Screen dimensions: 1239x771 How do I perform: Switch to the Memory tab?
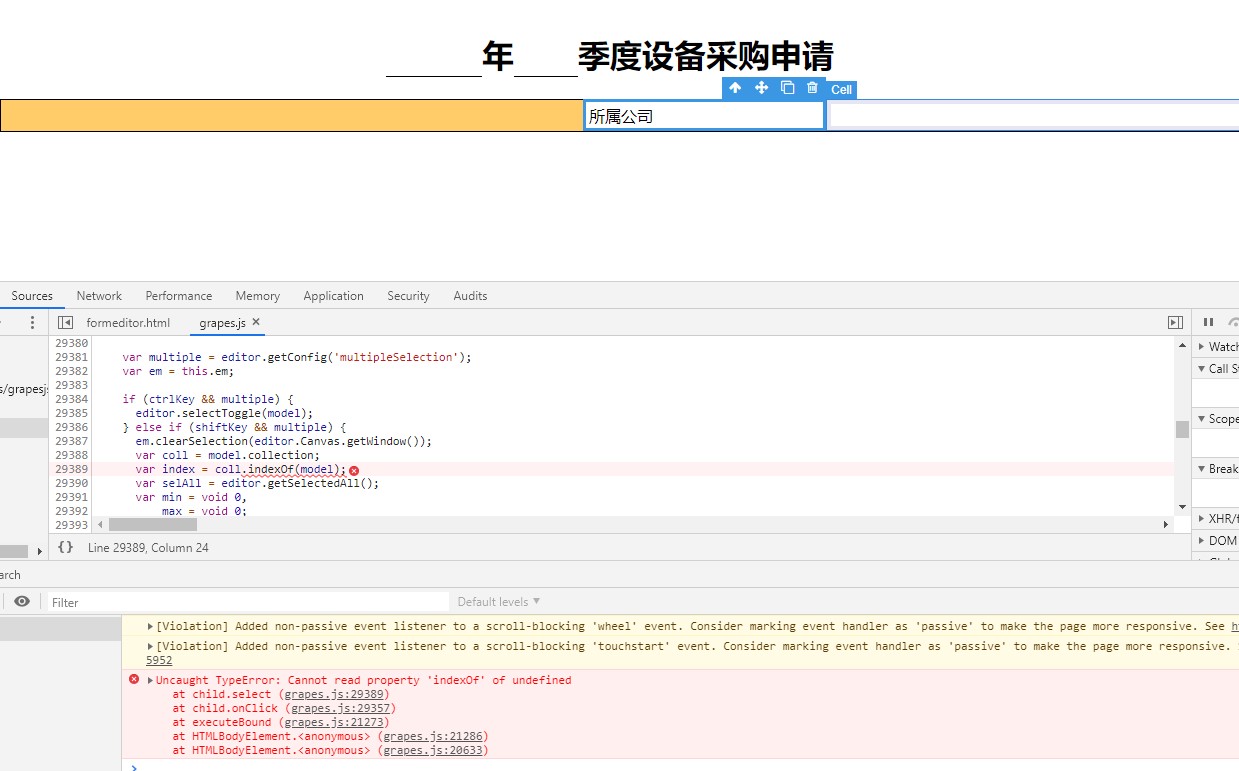258,296
